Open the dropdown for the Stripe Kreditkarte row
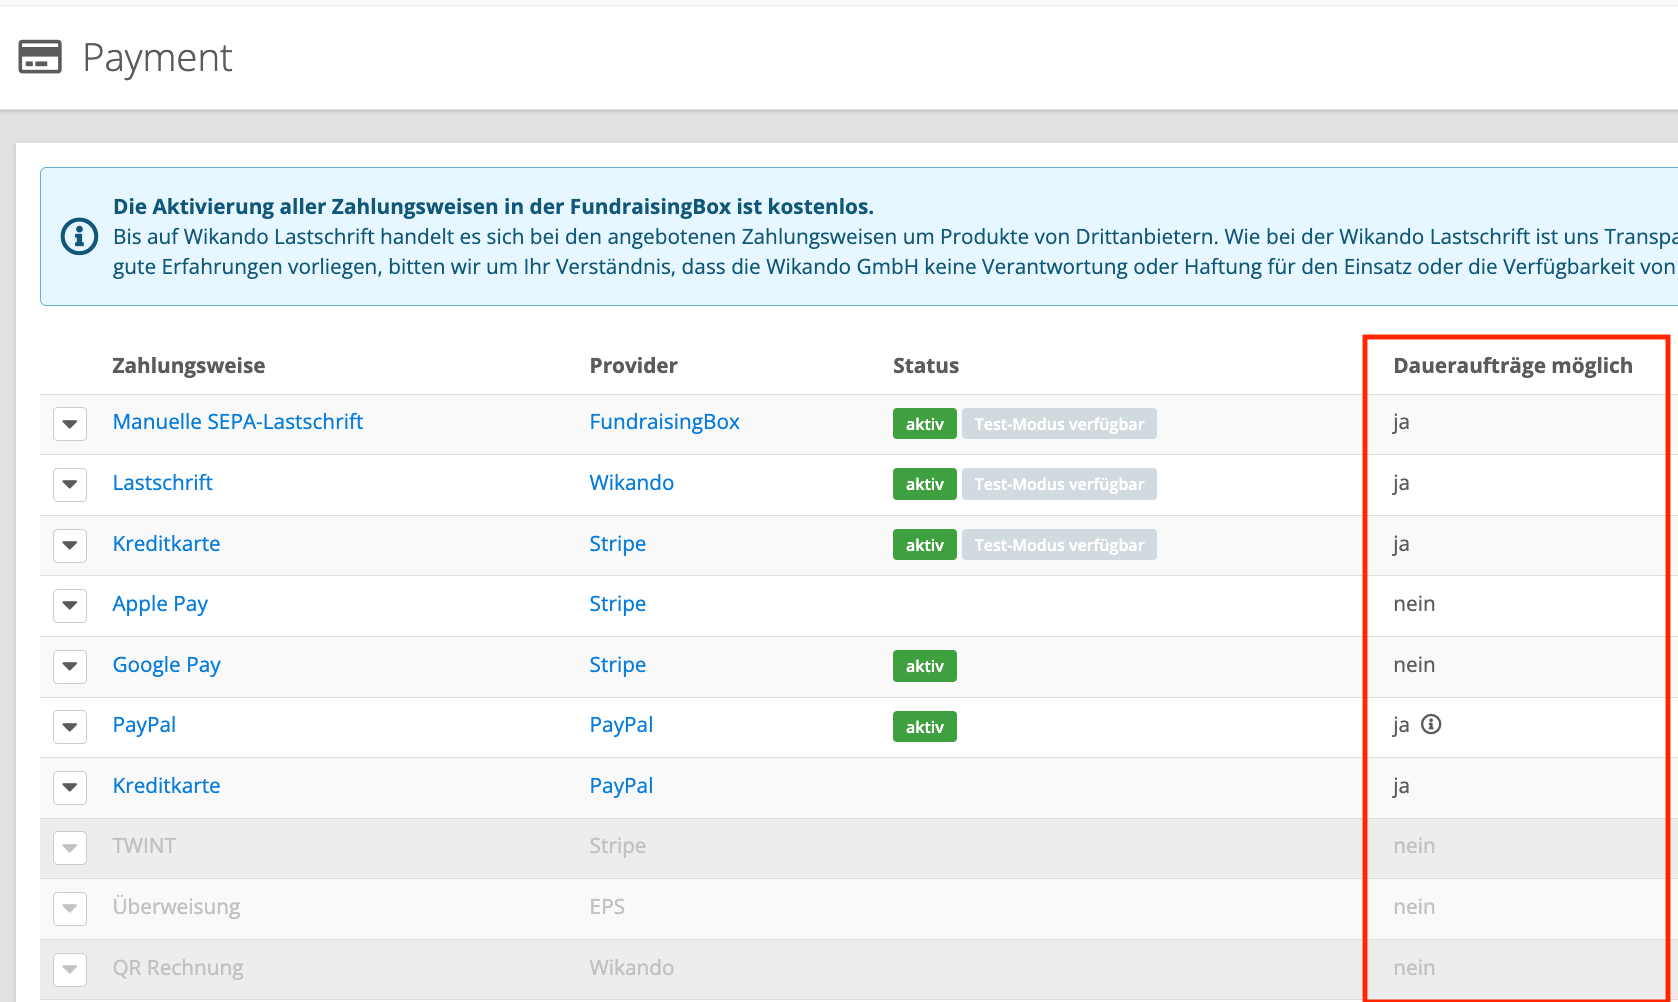The height and width of the screenshot is (1002, 1678). coord(70,545)
